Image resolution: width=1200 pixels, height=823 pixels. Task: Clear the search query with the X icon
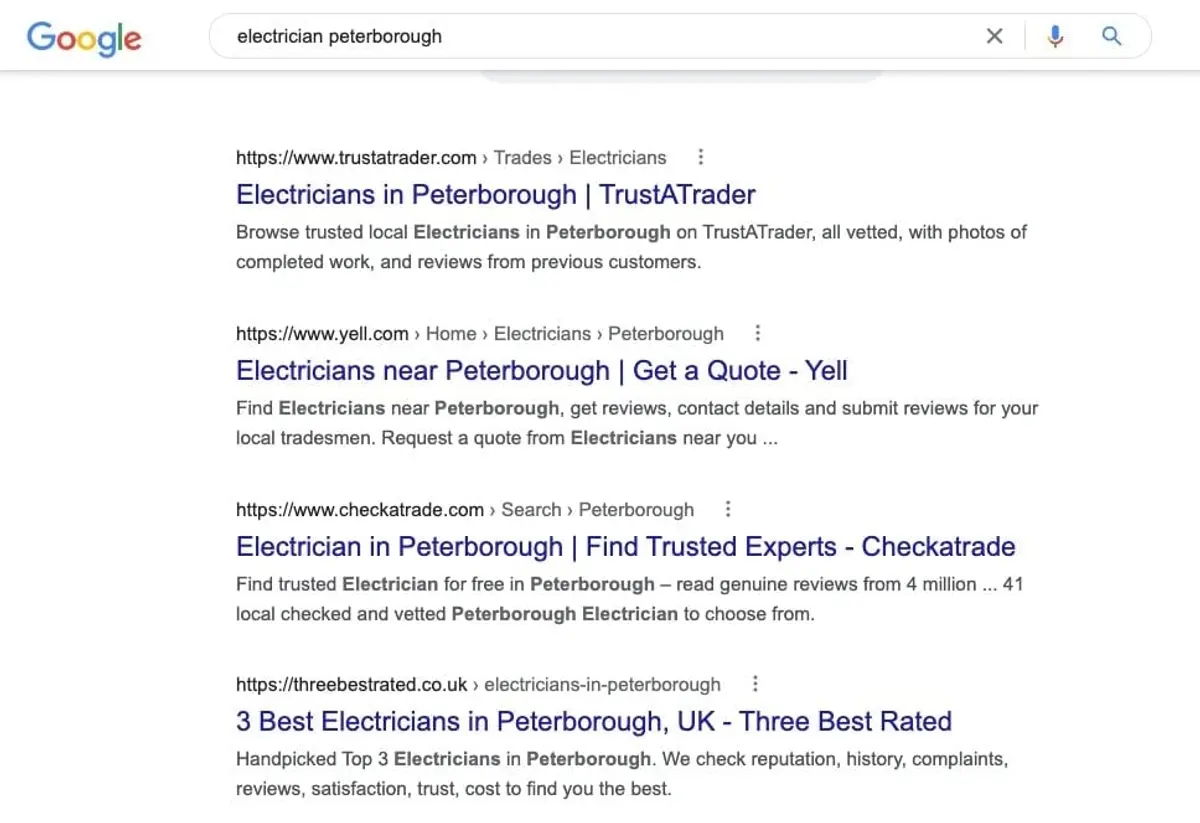(995, 36)
